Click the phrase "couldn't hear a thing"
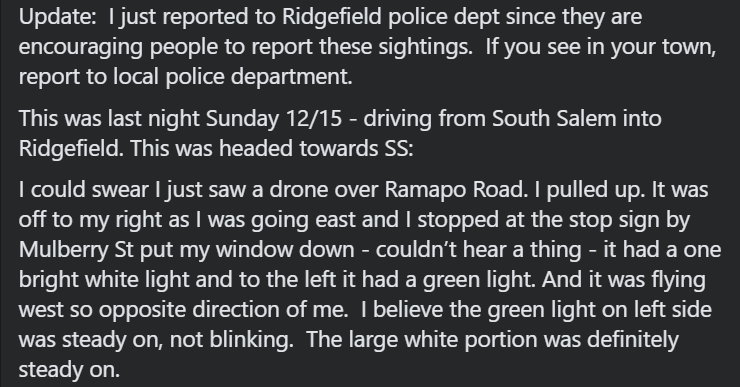The width and height of the screenshot is (740, 387). (478, 250)
